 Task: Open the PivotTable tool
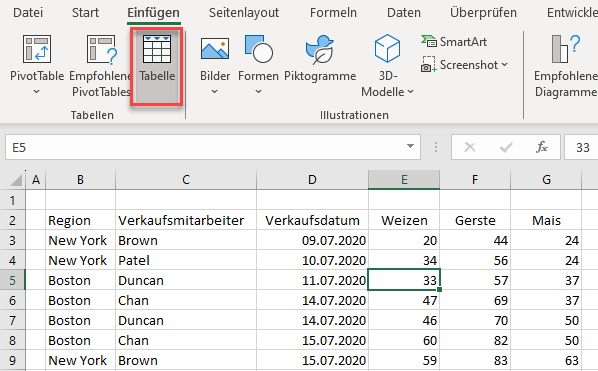coord(37,65)
